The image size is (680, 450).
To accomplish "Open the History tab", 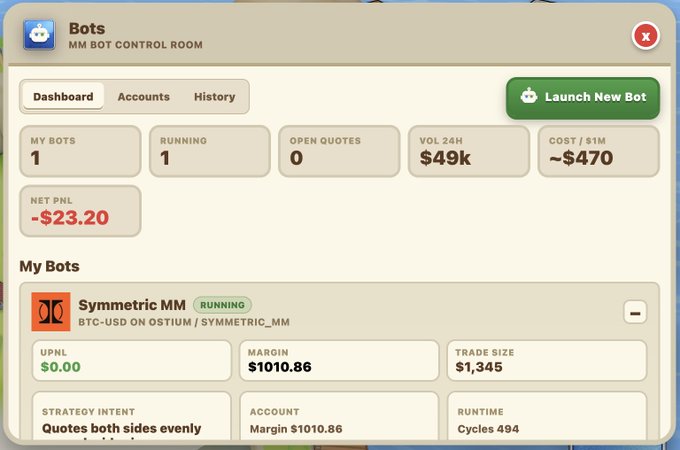I will coord(214,96).
